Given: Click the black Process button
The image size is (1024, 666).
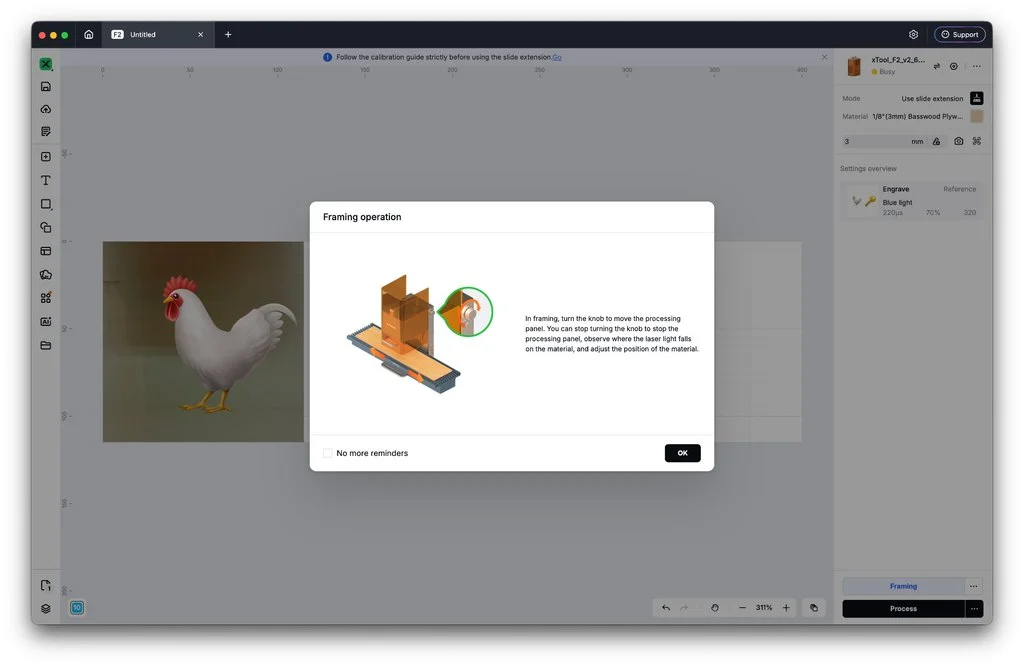Looking at the screenshot, I should [903, 609].
